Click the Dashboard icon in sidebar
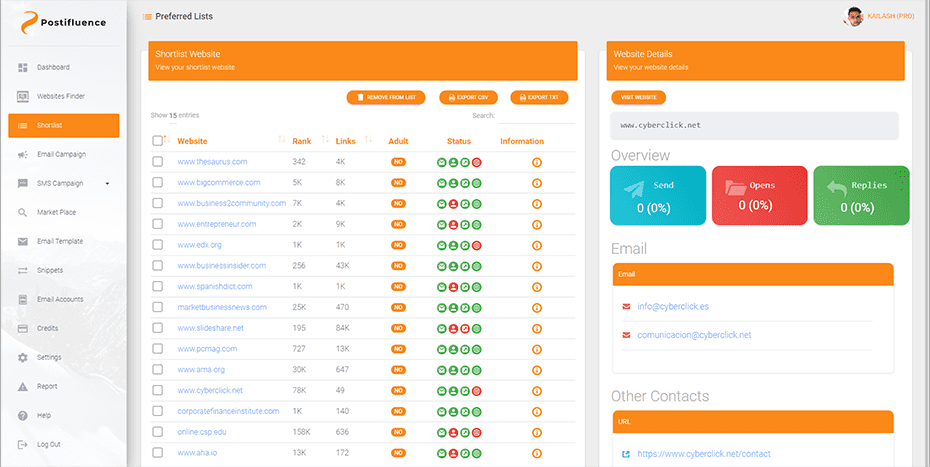The height and width of the screenshot is (467, 930). 23,67
